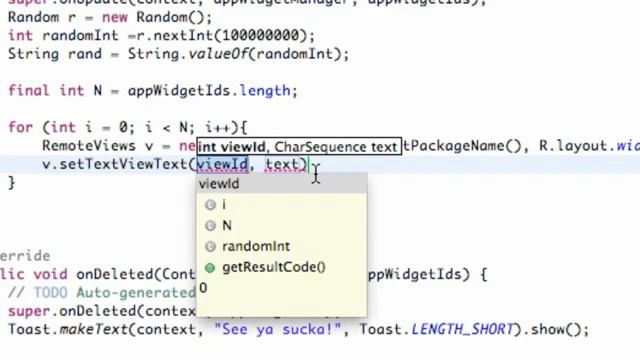Image resolution: width=640 pixels, height=360 pixels.
Task: Select the getResultCode() method suggestion
Action: [x=281, y=267]
